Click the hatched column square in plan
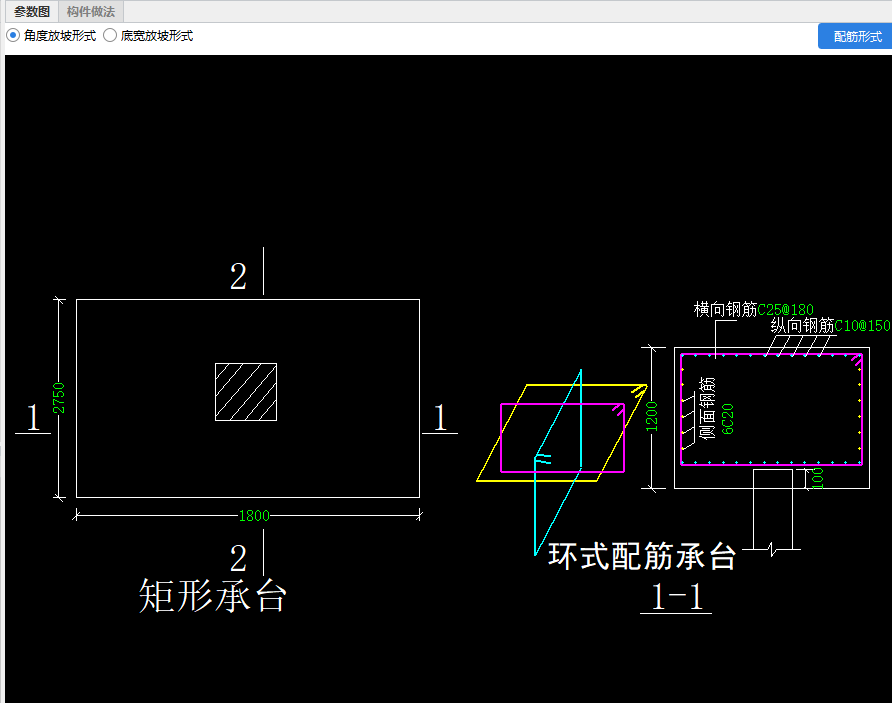 [246, 392]
